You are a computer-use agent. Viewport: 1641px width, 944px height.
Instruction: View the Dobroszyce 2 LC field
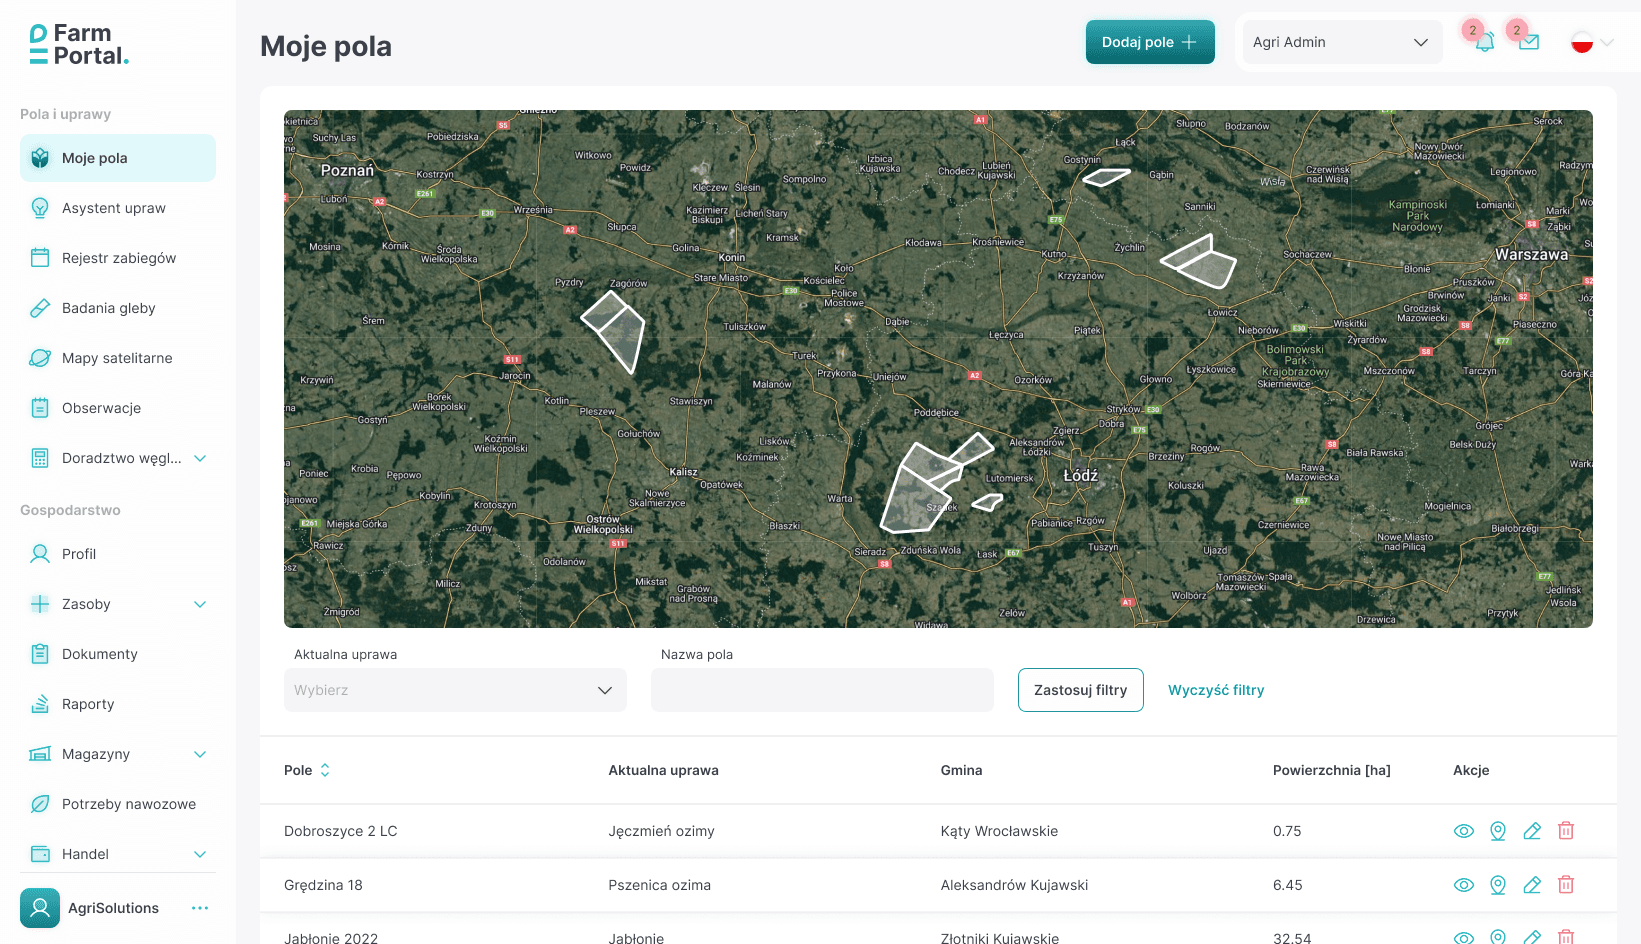coord(1464,831)
